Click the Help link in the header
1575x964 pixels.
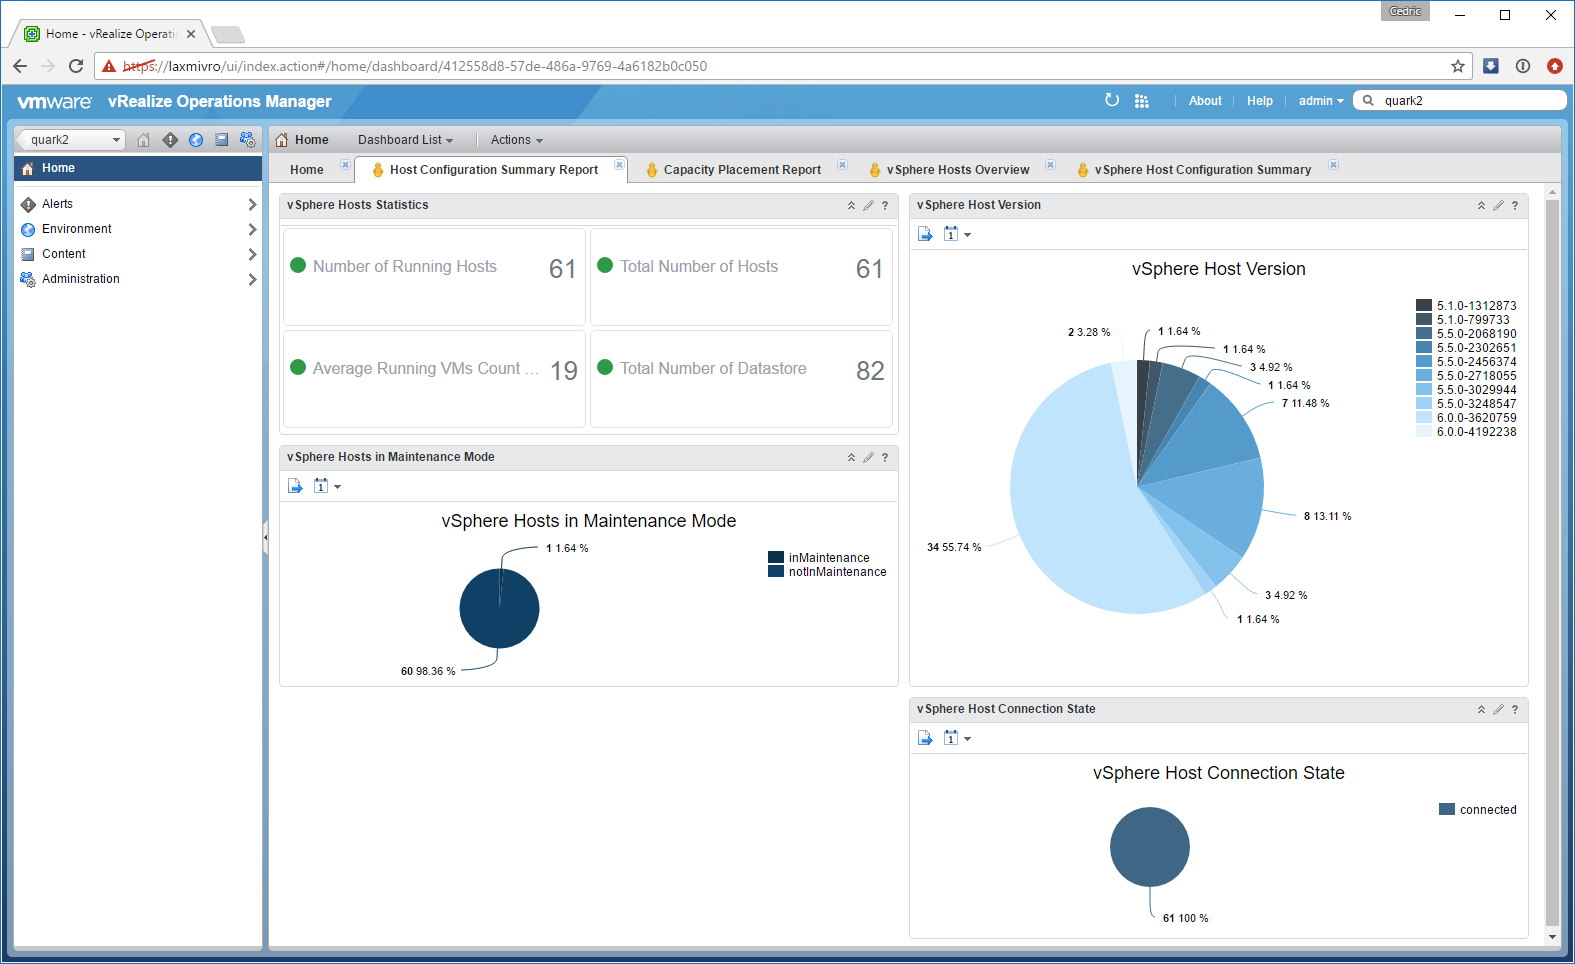[1260, 101]
